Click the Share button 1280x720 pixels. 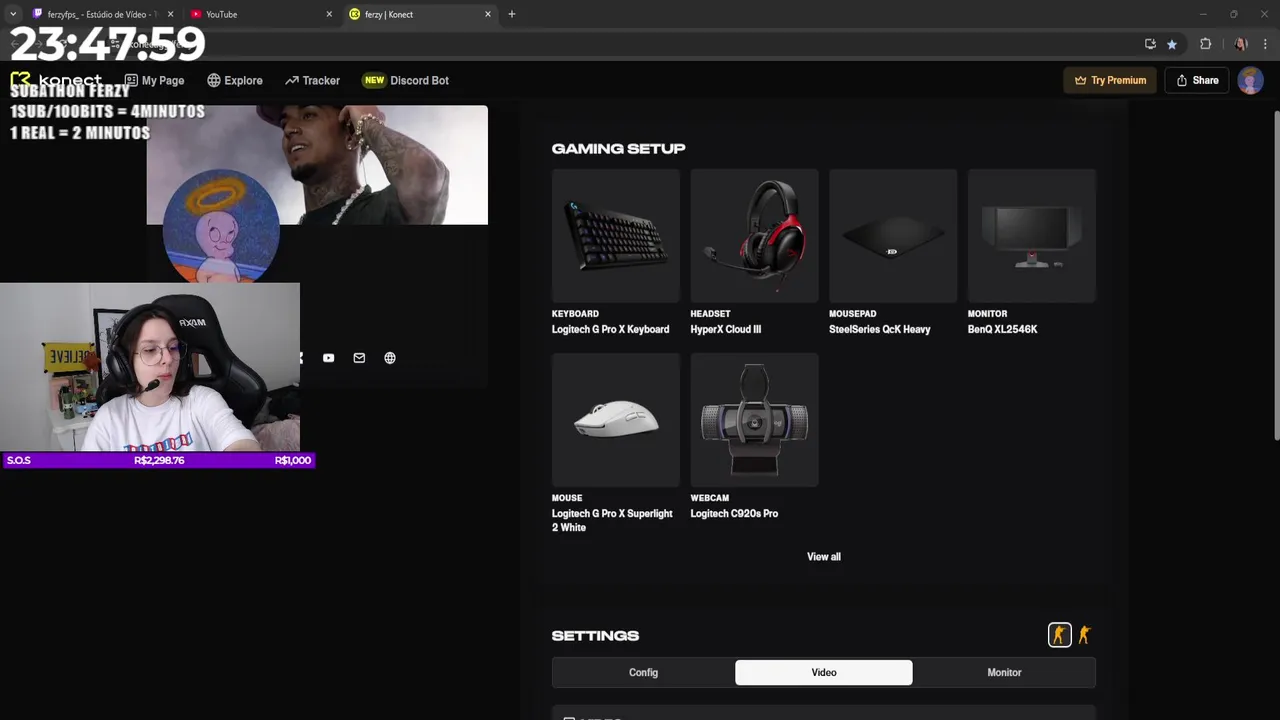click(1197, 80)
